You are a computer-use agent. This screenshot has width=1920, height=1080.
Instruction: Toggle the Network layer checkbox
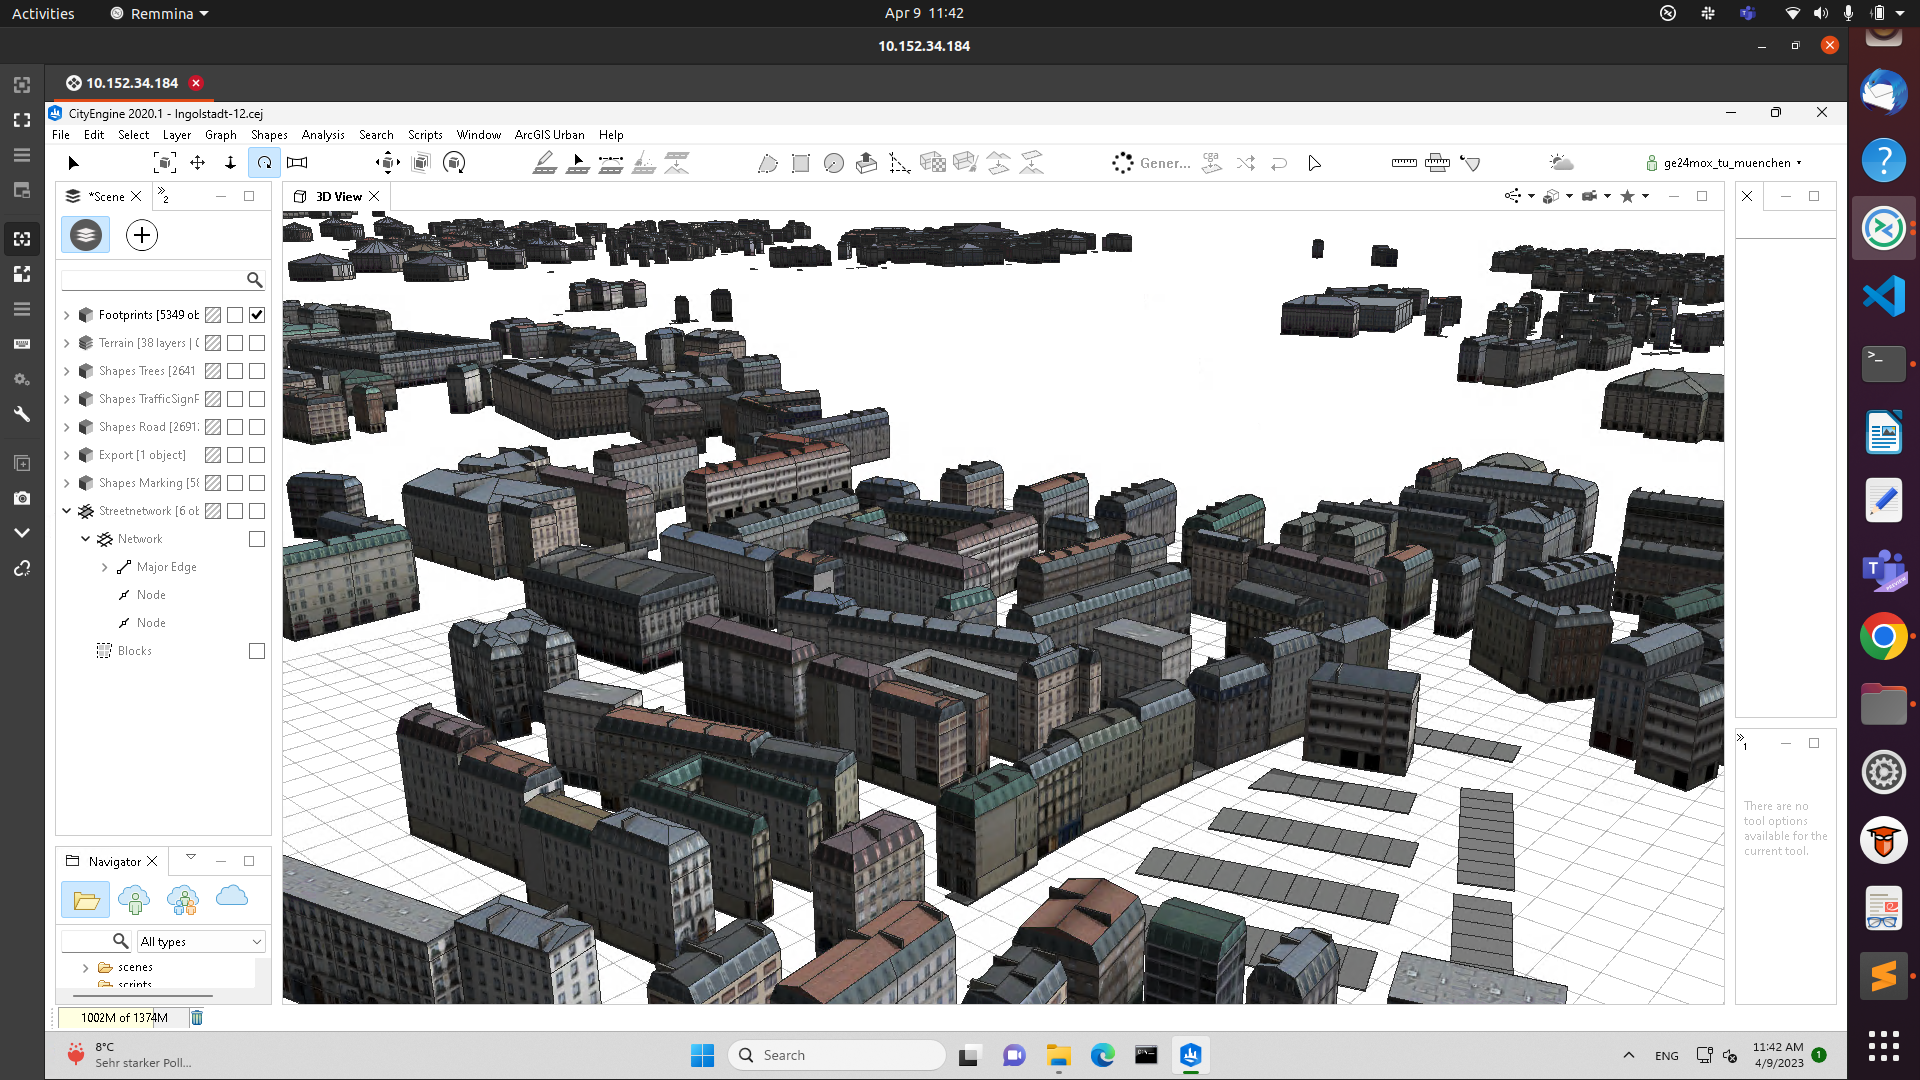(x=257, y=539)
